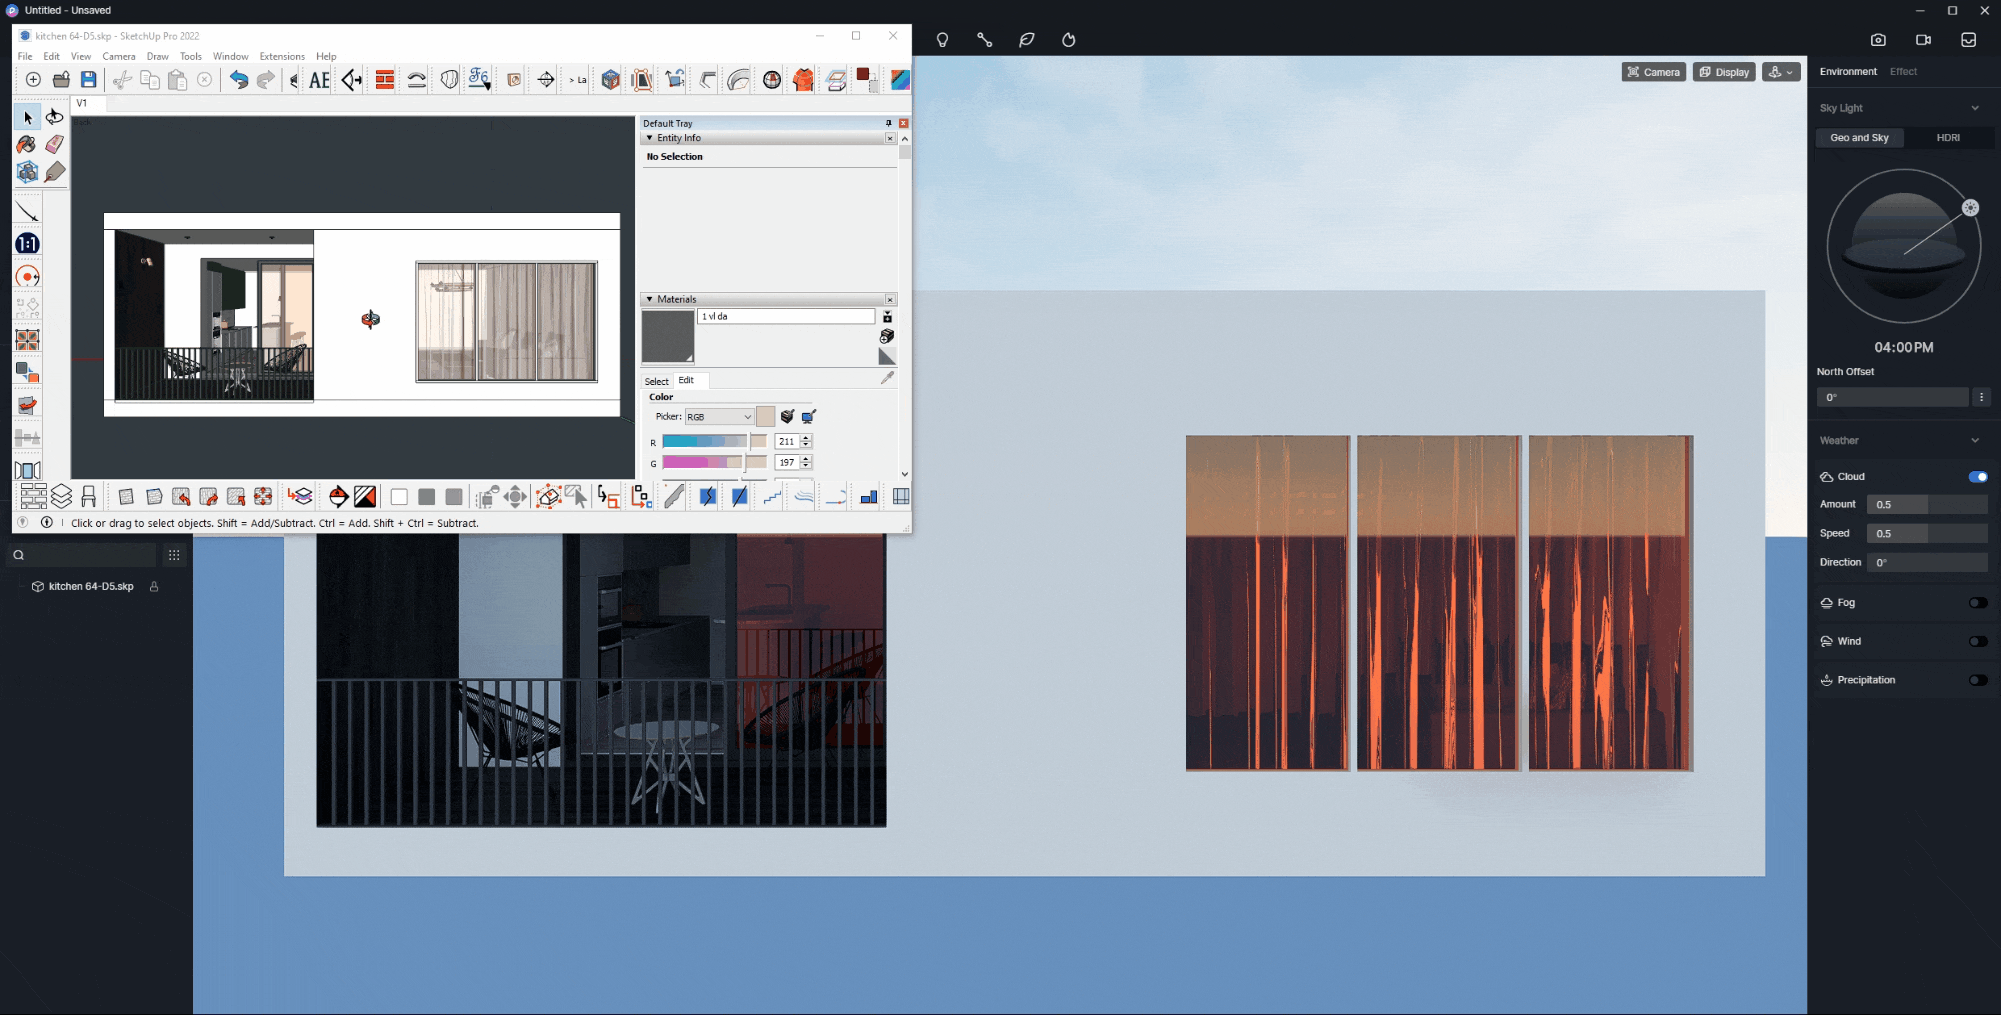Screen dimensions: 2001x1015
Task: Select the Line drawing tool
Action: tap(28, 211)
